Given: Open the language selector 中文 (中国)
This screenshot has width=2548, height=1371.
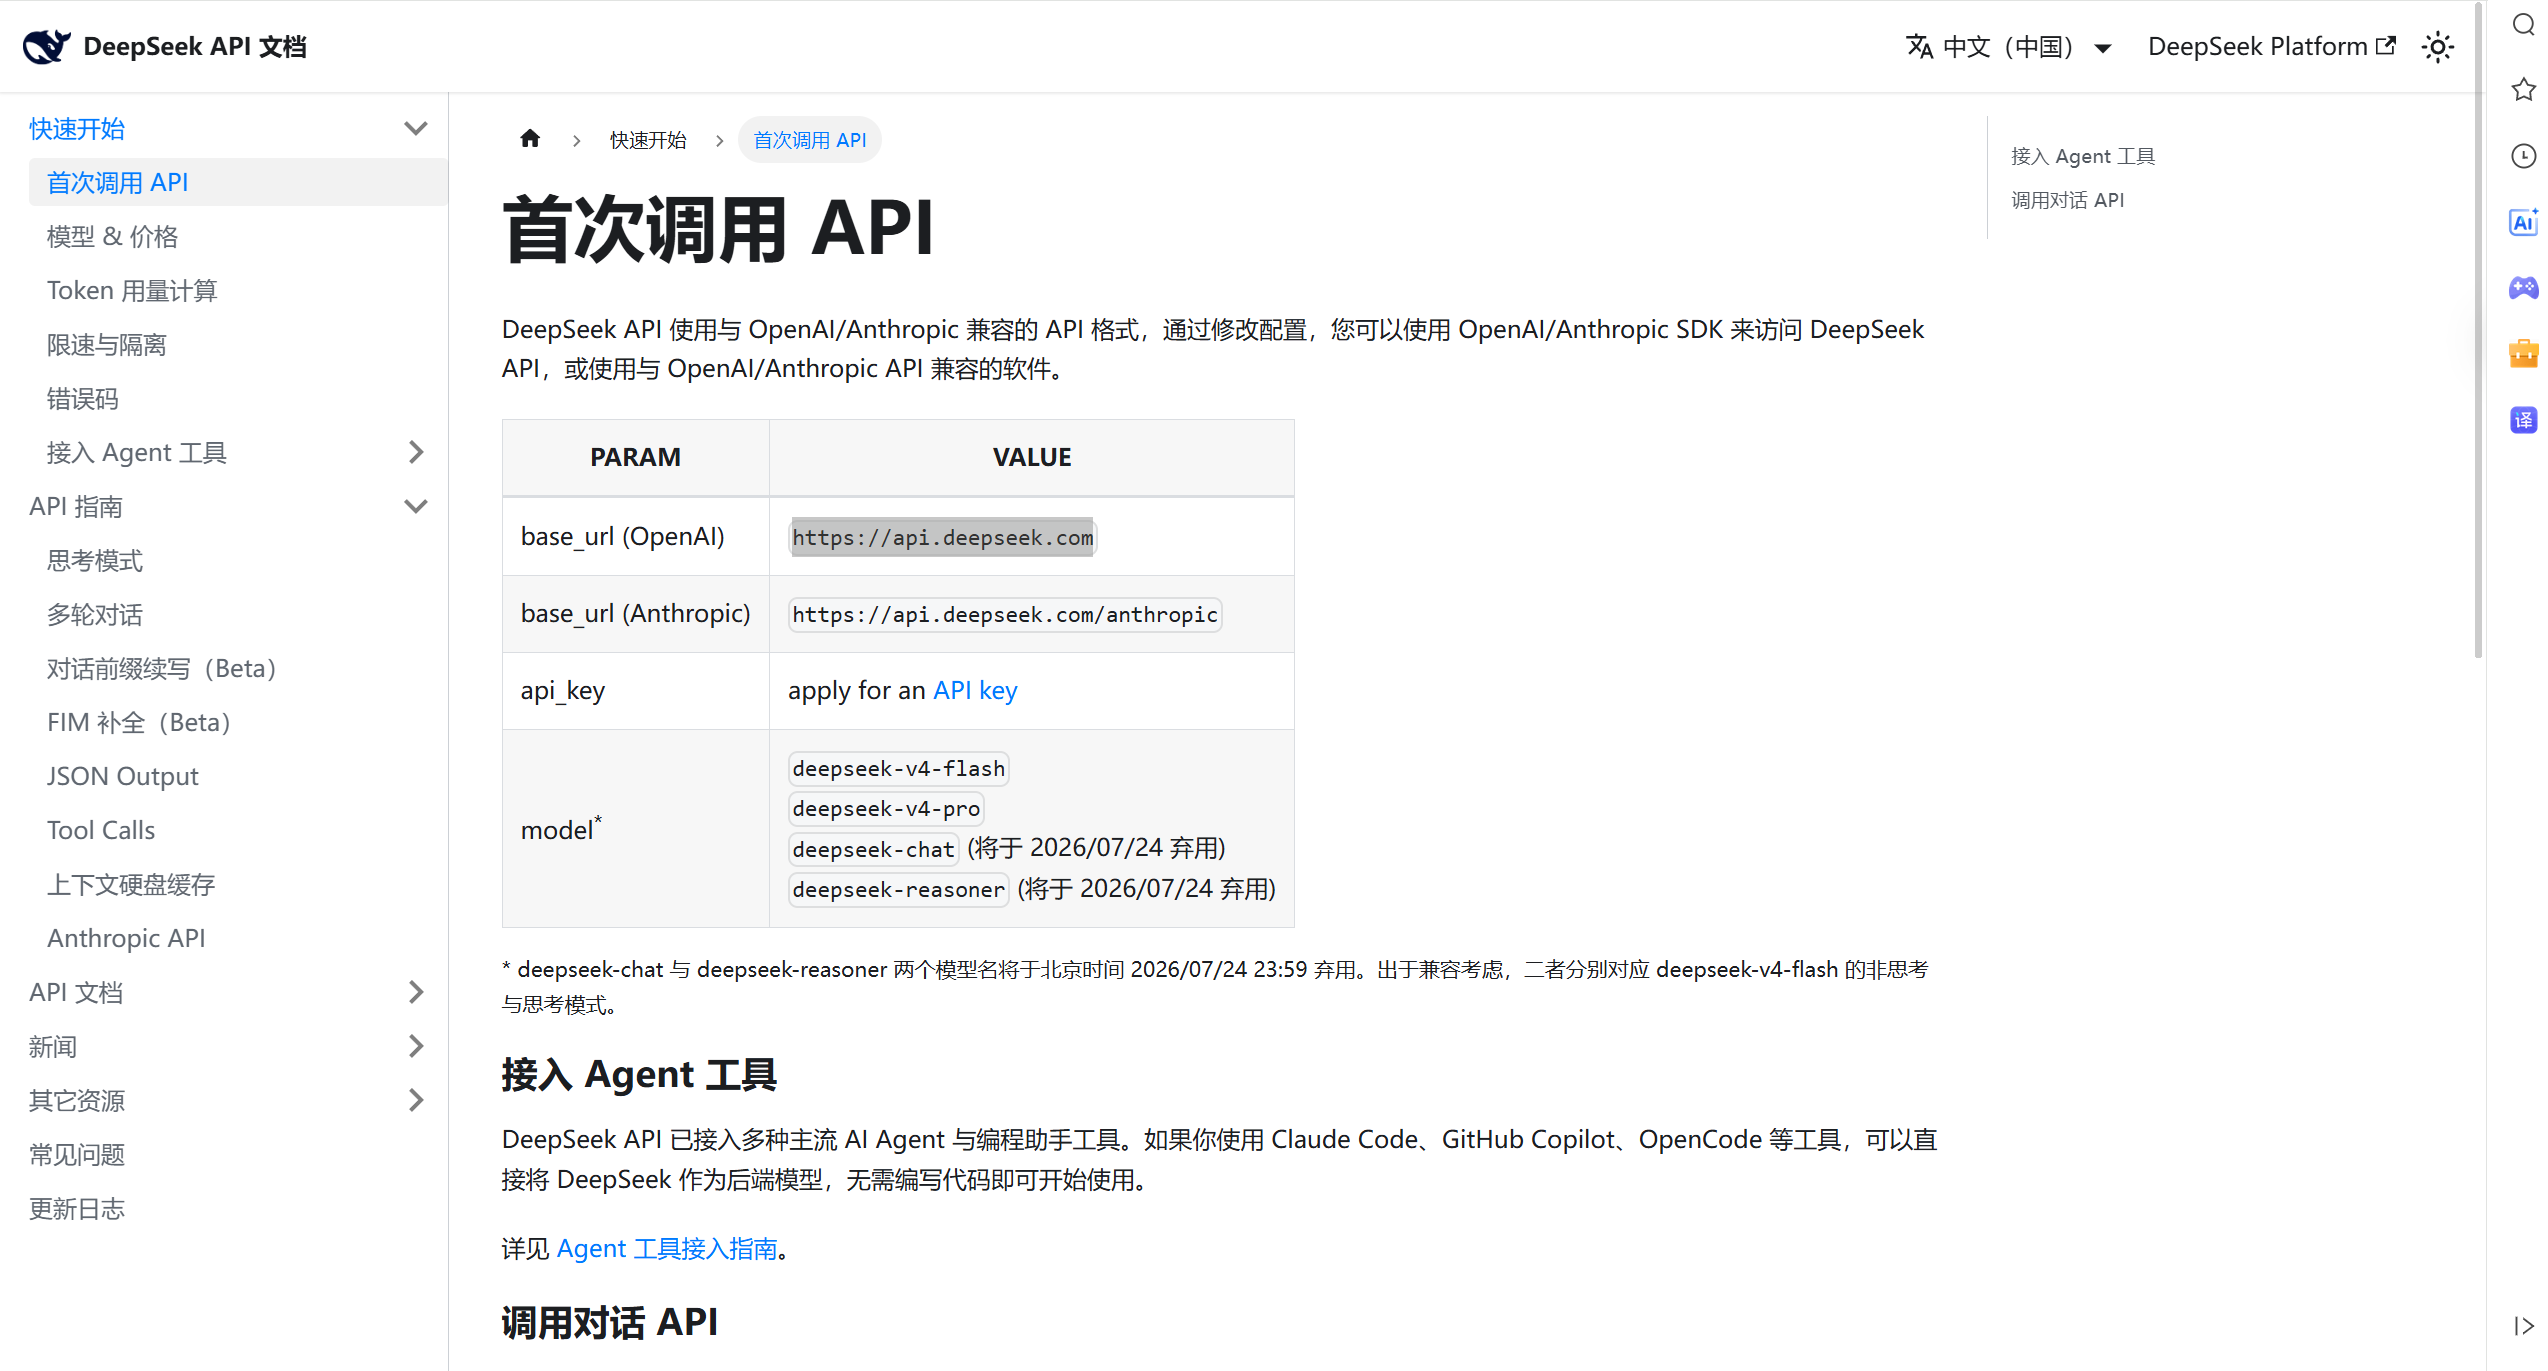Looking at the screenshot, I should [2008, 47].
